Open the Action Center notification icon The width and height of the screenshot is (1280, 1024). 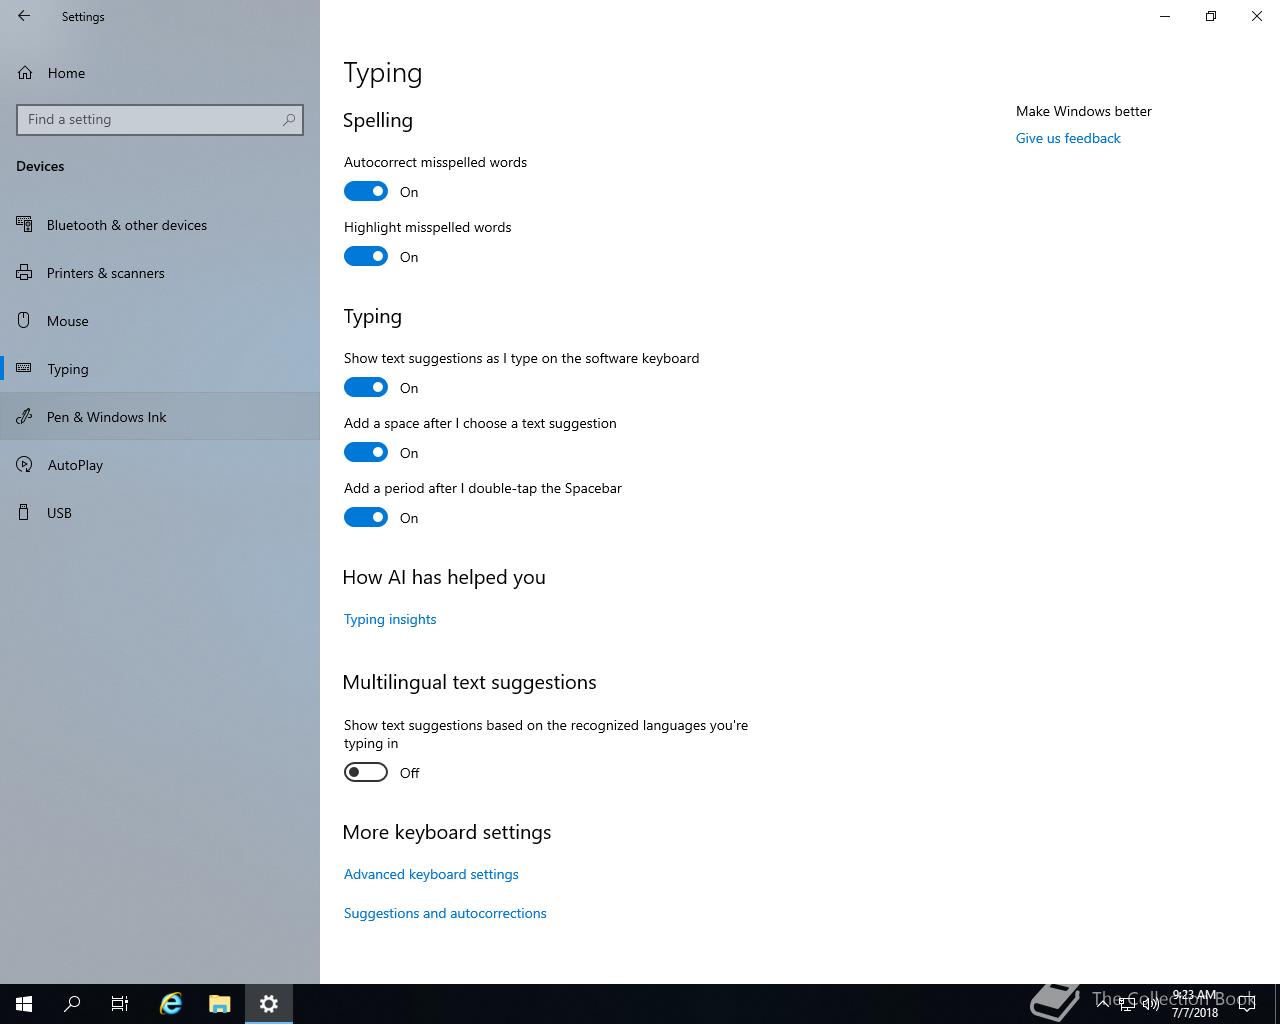pos(1247,1004)
